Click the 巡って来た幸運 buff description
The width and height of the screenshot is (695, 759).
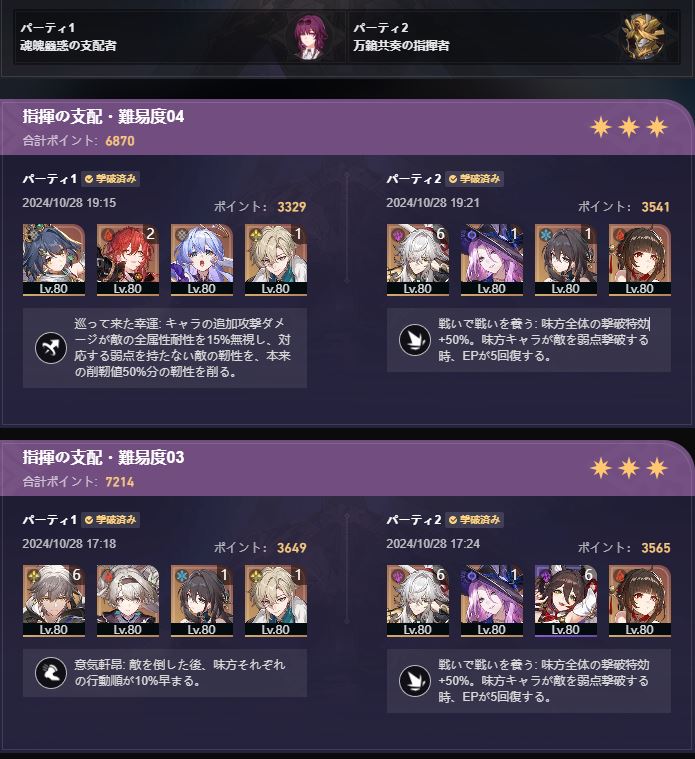click(x=182, y=348)
